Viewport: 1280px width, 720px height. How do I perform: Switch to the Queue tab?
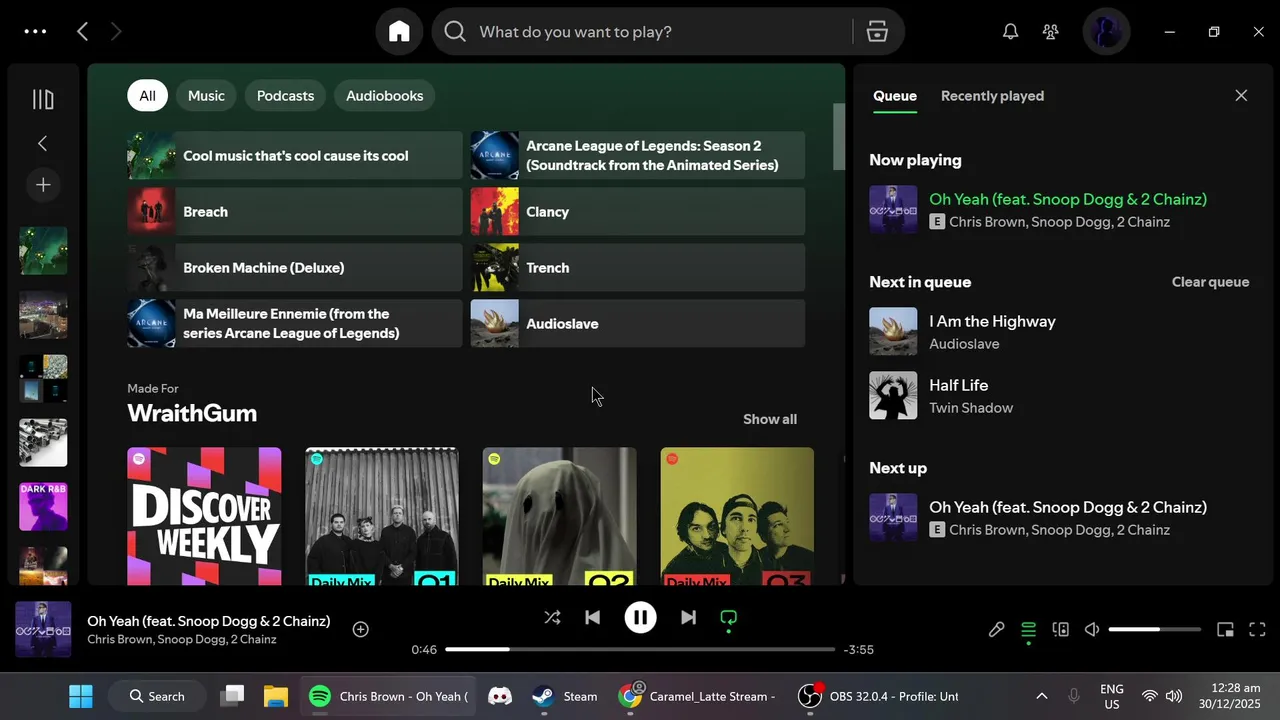895,96
